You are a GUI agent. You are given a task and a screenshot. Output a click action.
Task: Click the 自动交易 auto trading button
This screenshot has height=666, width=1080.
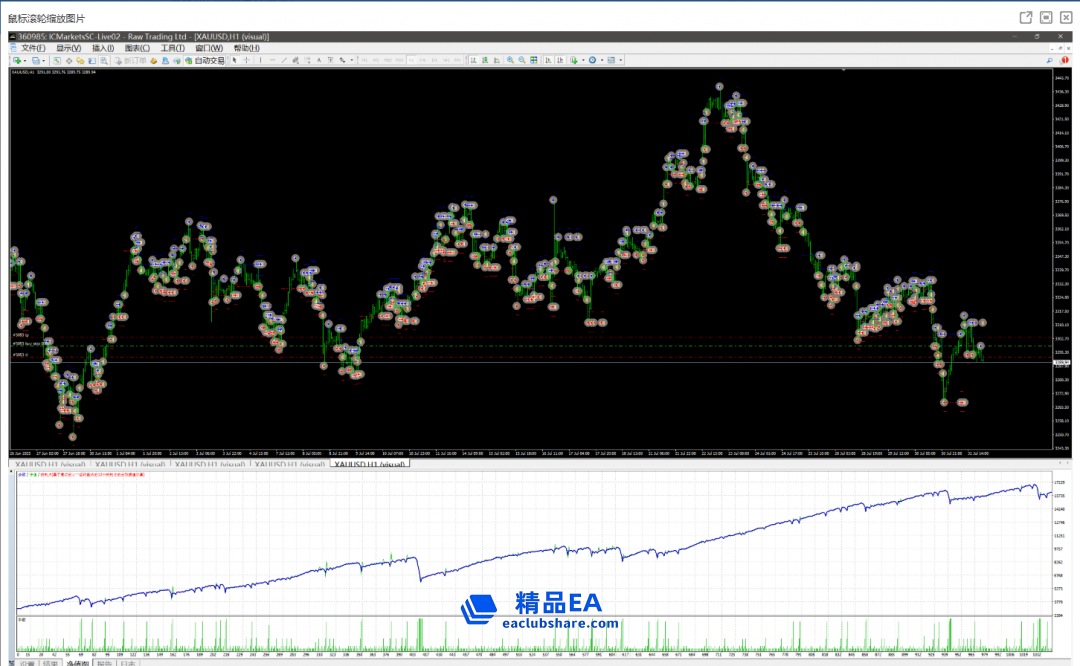click(x=205, y=60)
